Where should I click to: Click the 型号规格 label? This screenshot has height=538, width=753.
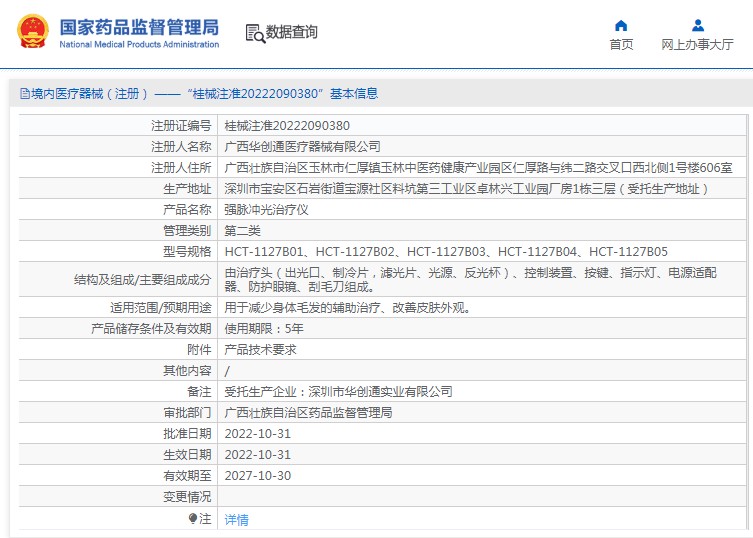point(187,251)
